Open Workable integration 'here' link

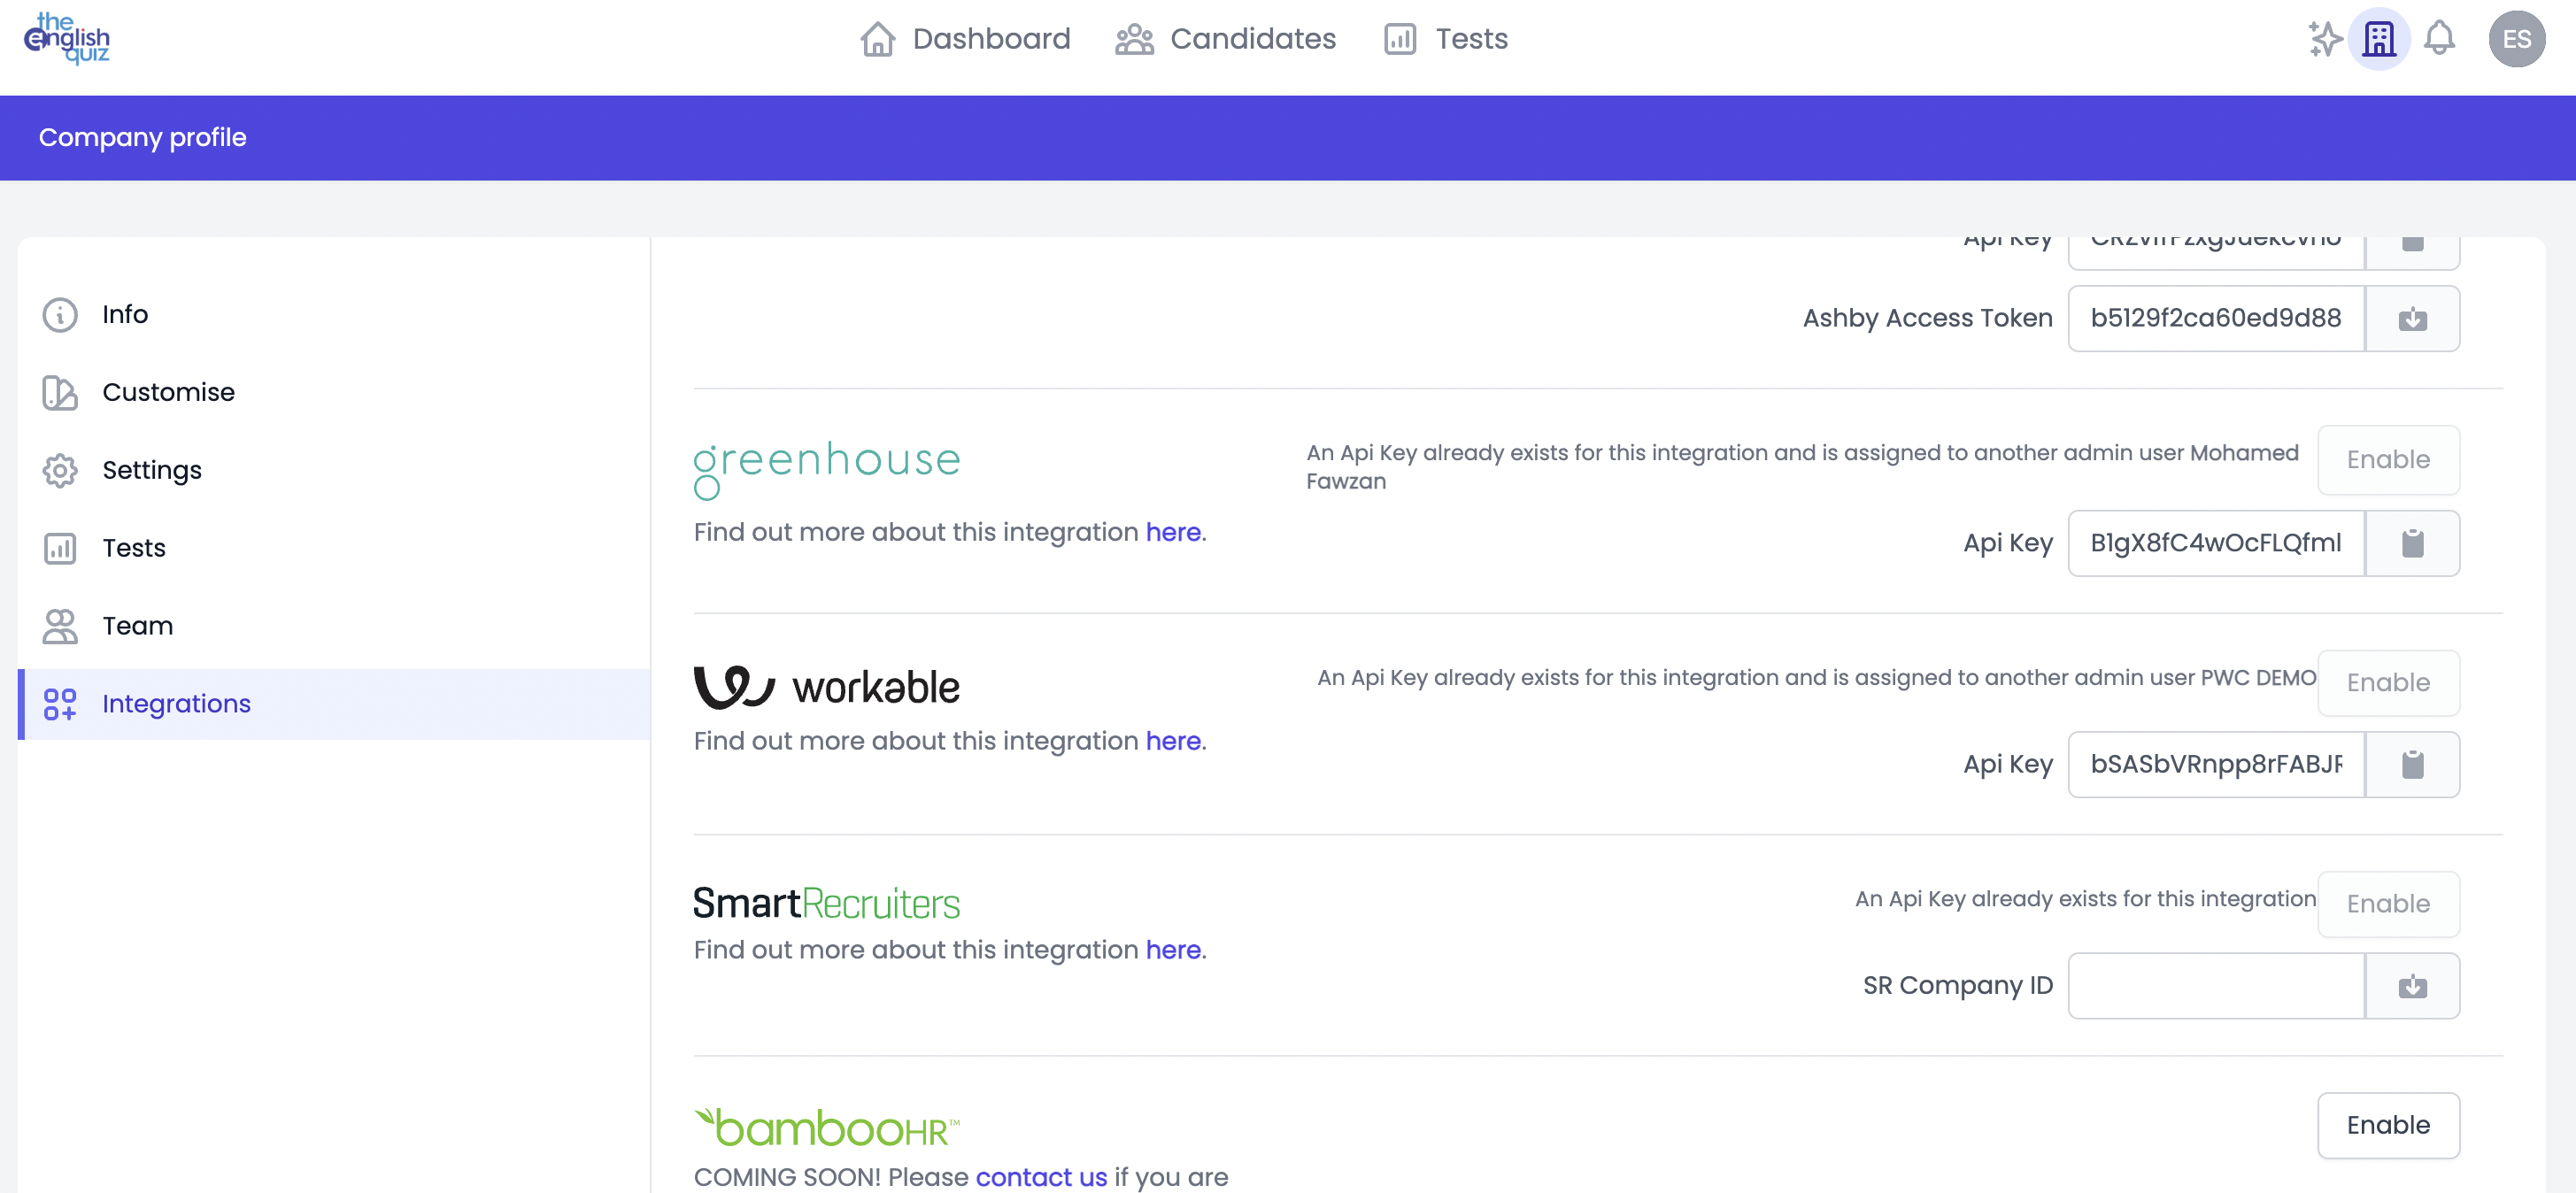1173,741
